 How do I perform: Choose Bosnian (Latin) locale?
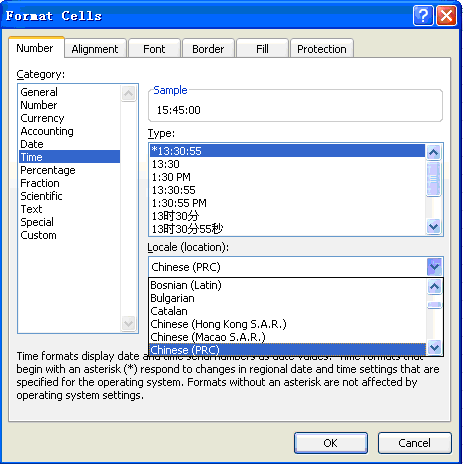(x=287, y=285)
